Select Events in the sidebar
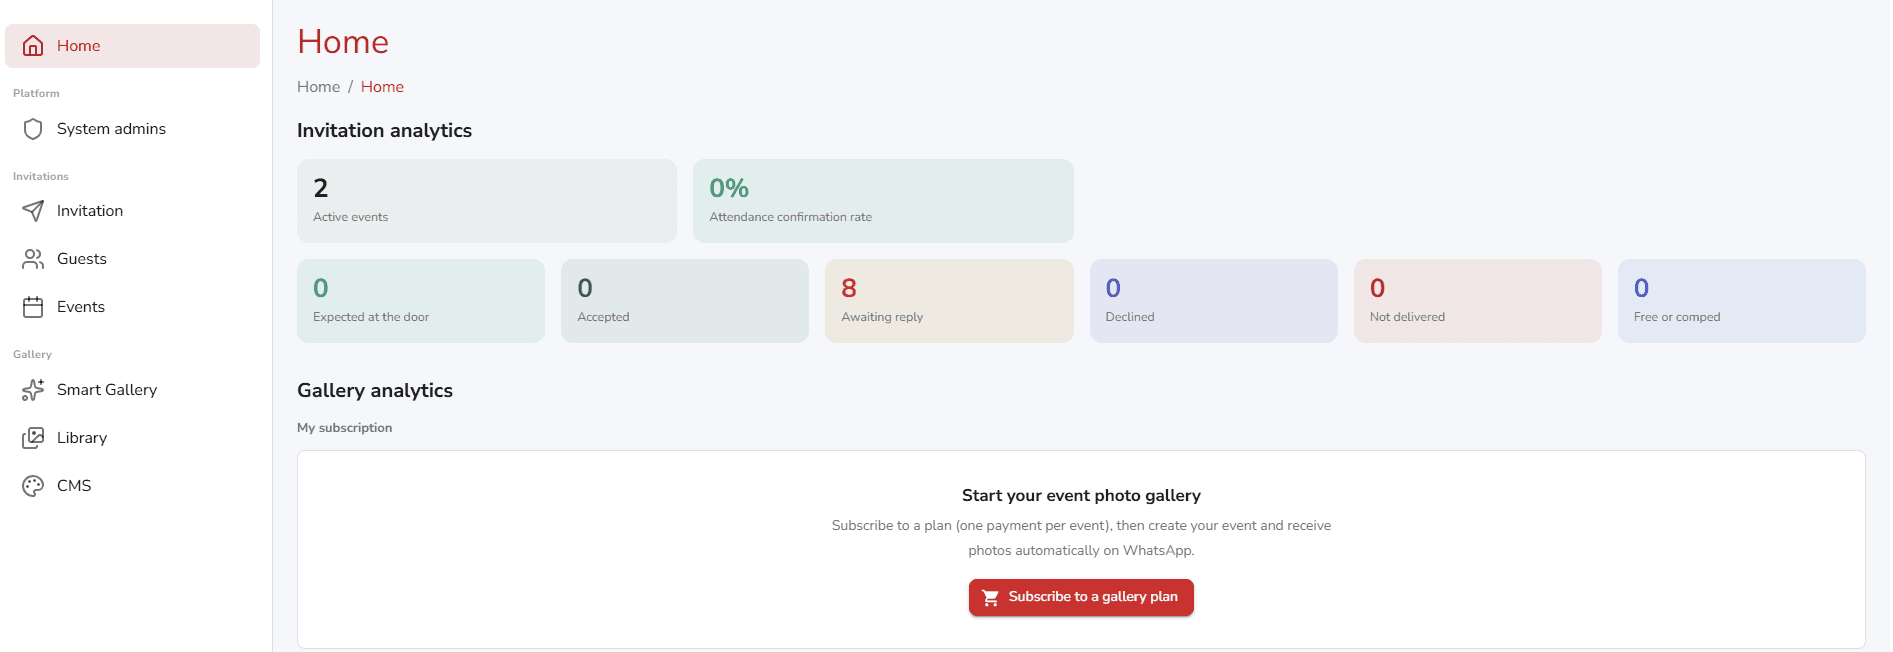This screenshot has width=1893, height=652. [132, 307]
